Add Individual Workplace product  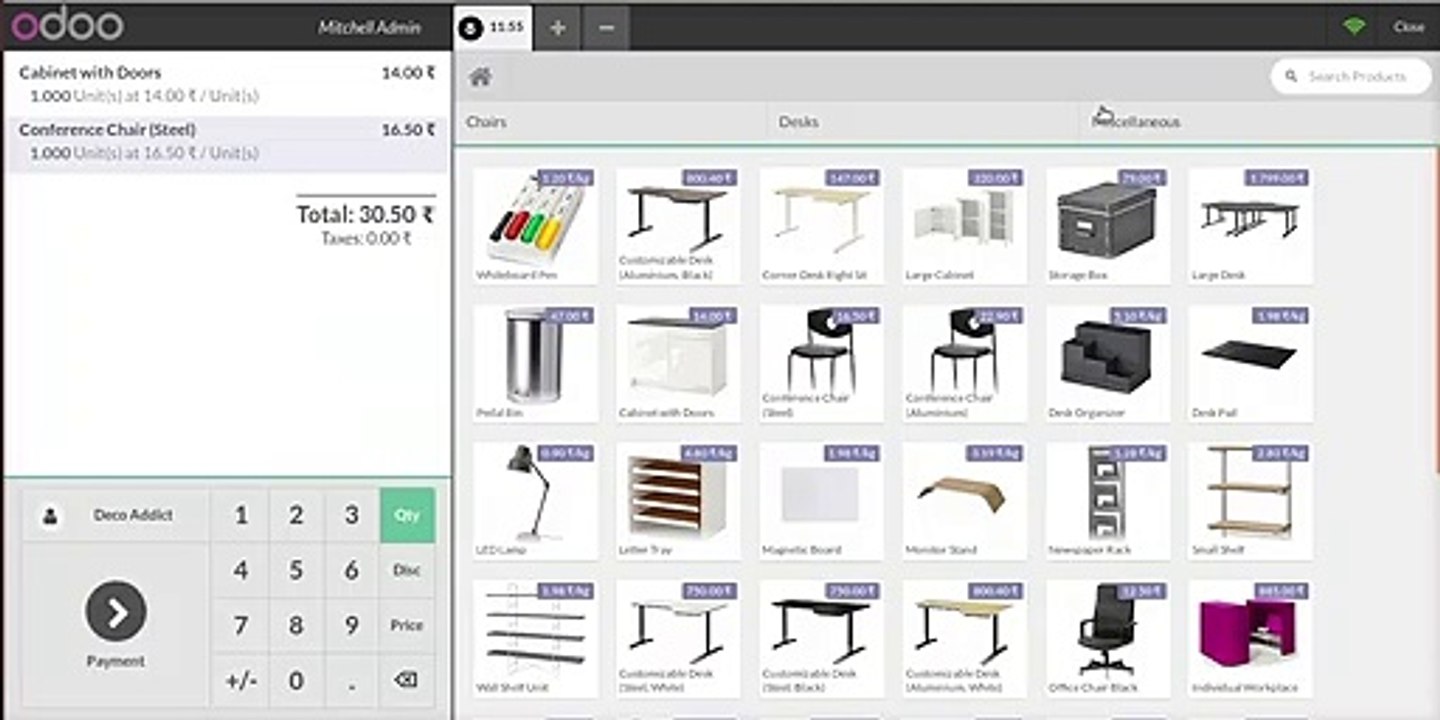[x=1251, y=640]
